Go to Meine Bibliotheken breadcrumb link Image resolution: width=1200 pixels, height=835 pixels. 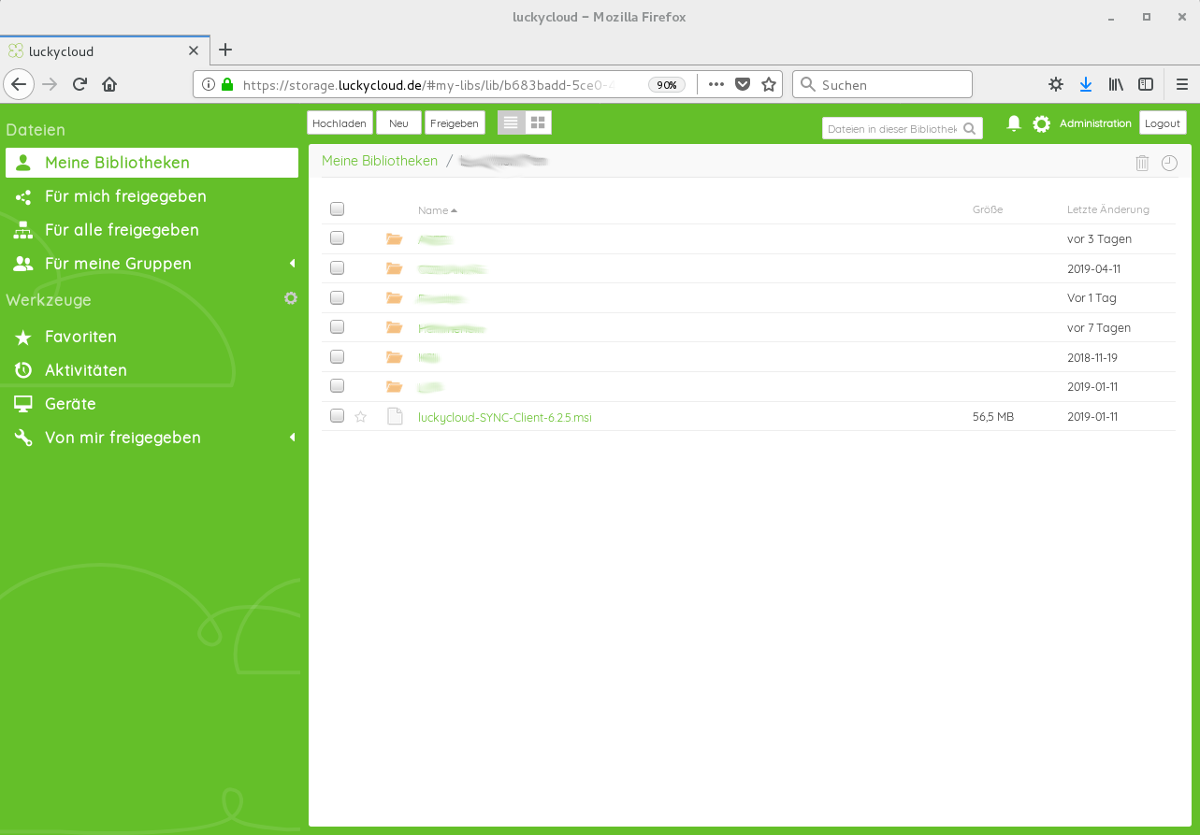pyautogui.click(x=380, y=161)
